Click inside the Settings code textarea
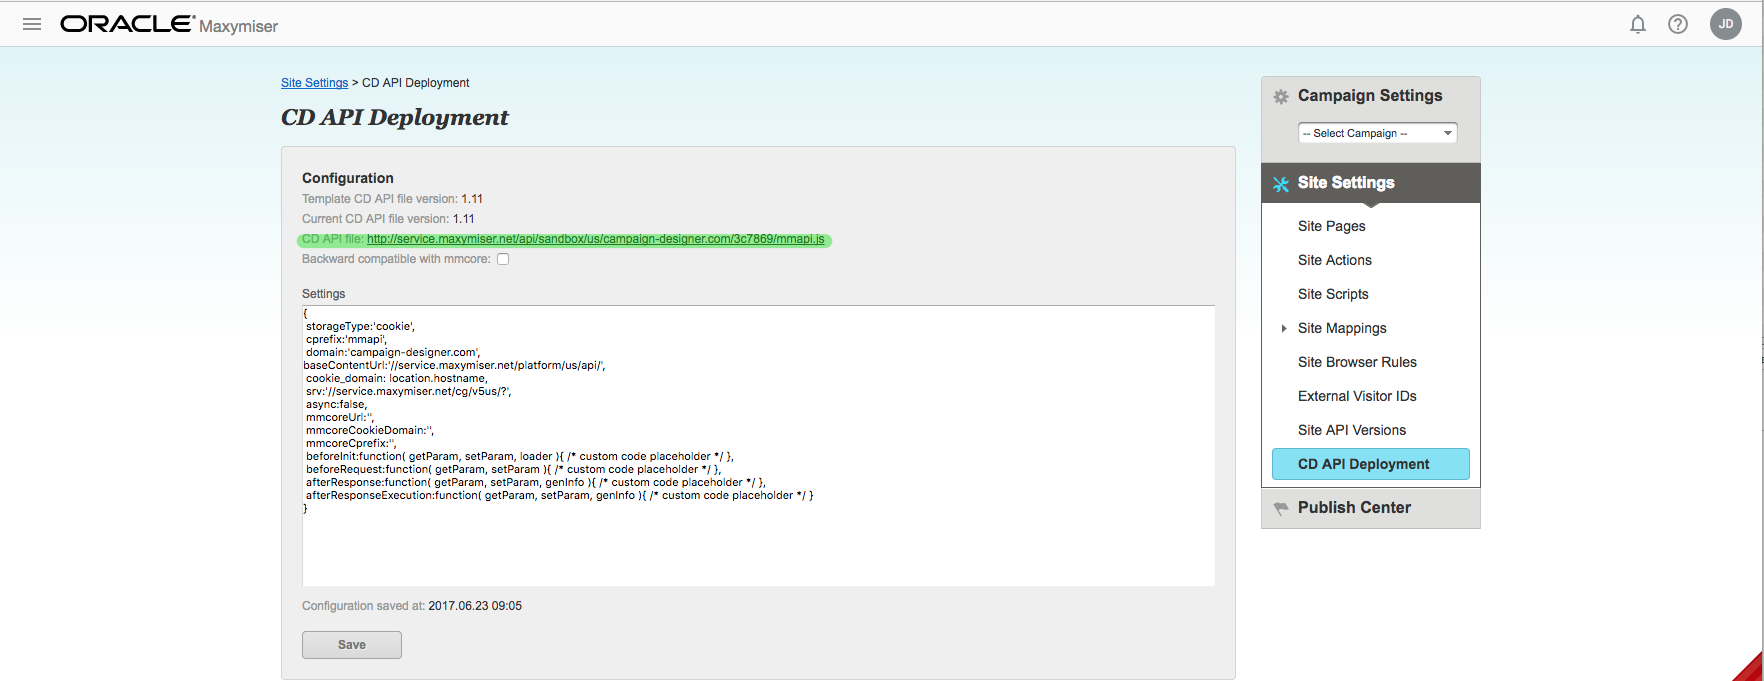The height and width of the screenshot is (681, 1764). (758, 446)
